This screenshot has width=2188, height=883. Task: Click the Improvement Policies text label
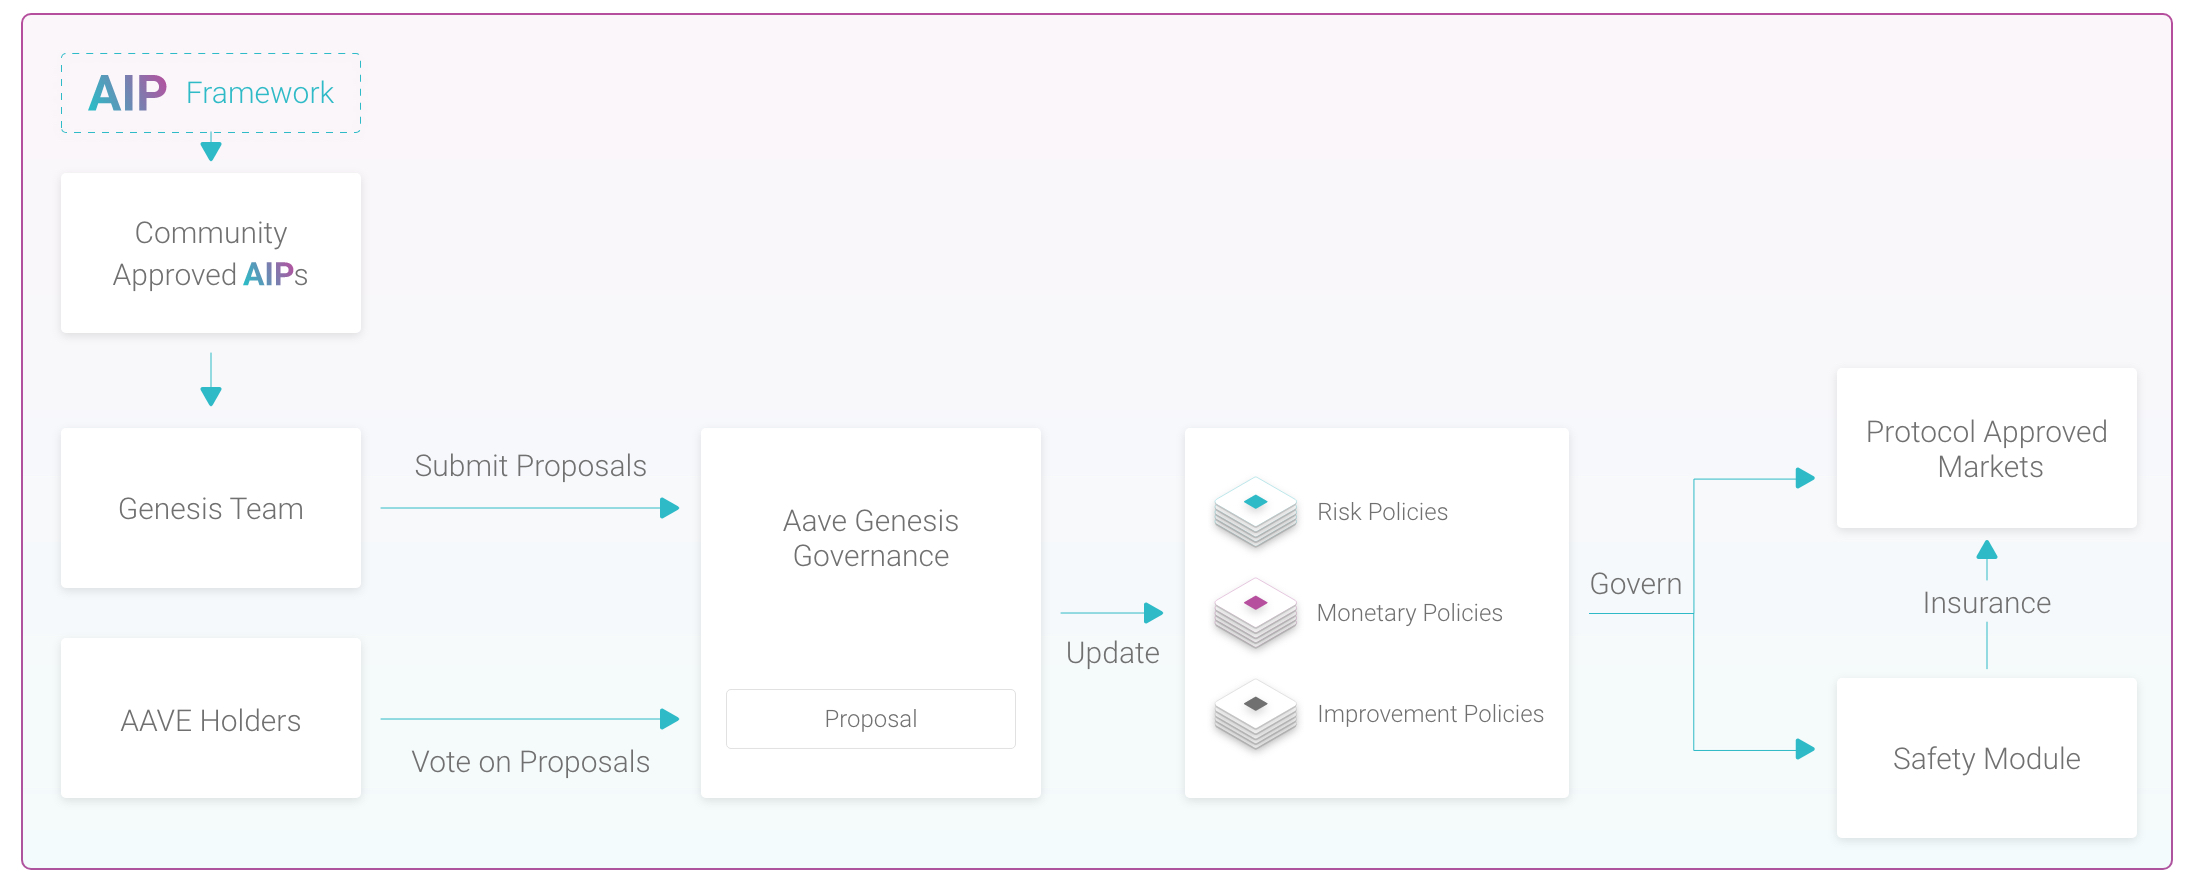tap(1431, 714)
